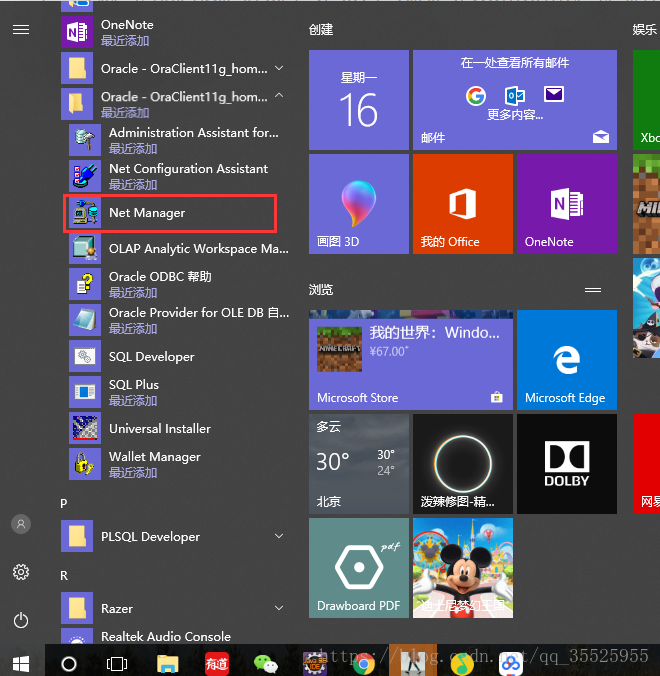Click the Power icon
The image size is (660, 676).
click(x=21, y=620)
